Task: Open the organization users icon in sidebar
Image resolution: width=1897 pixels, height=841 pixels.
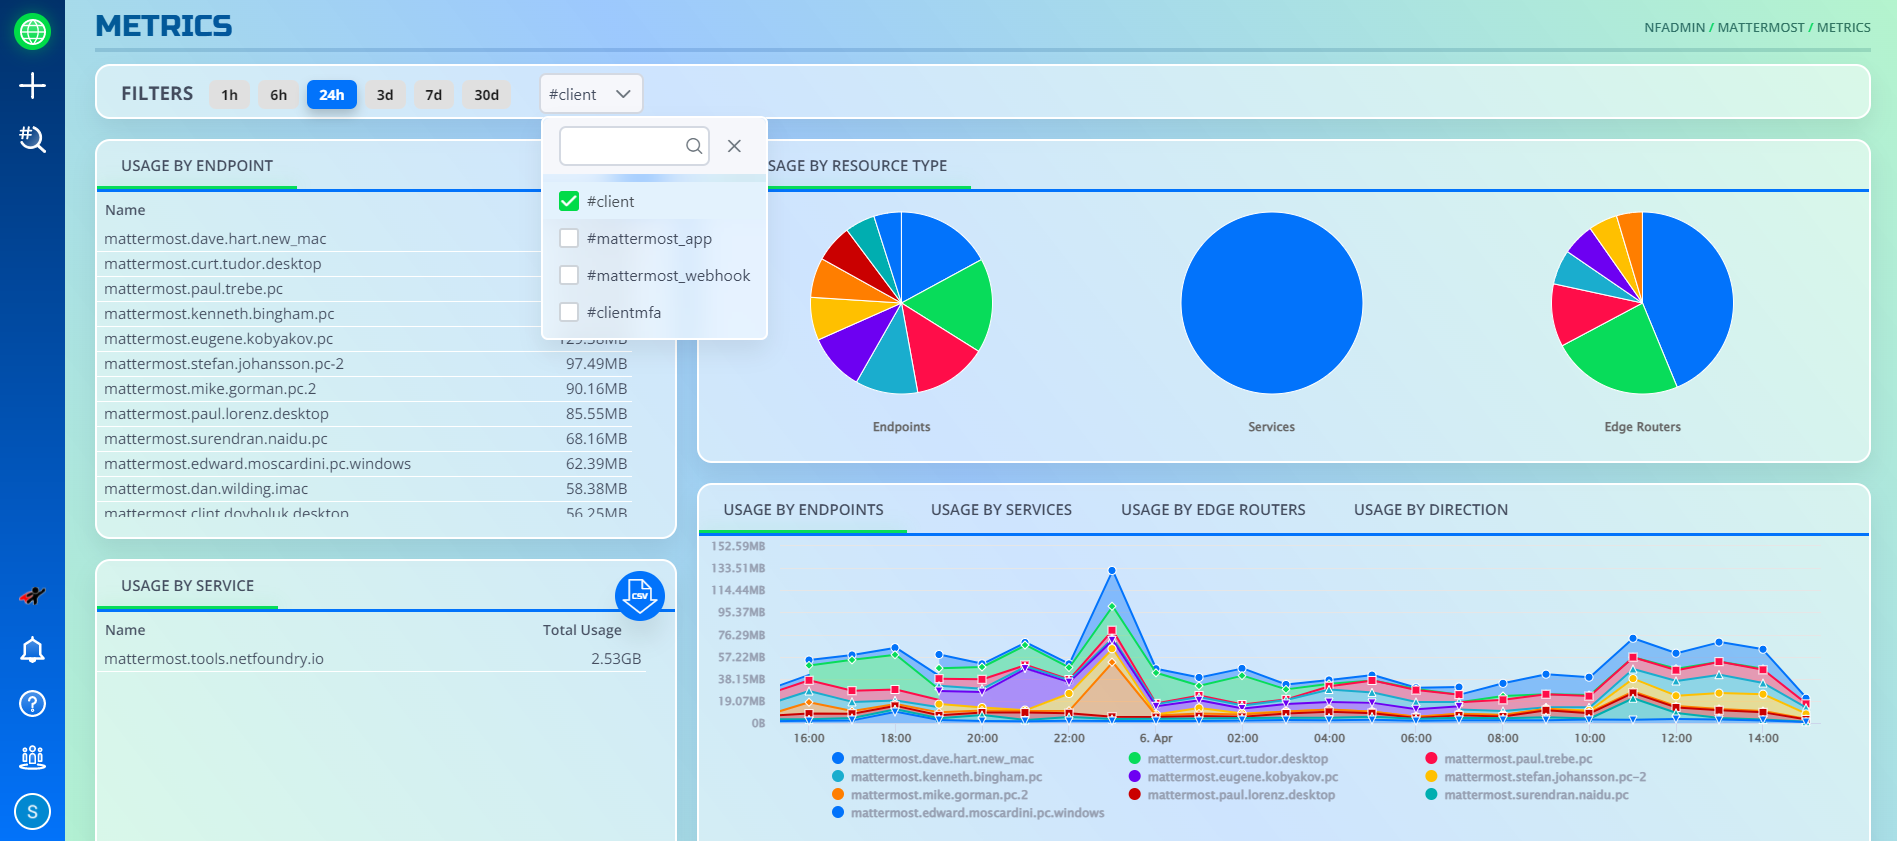Action: [32, 757]
